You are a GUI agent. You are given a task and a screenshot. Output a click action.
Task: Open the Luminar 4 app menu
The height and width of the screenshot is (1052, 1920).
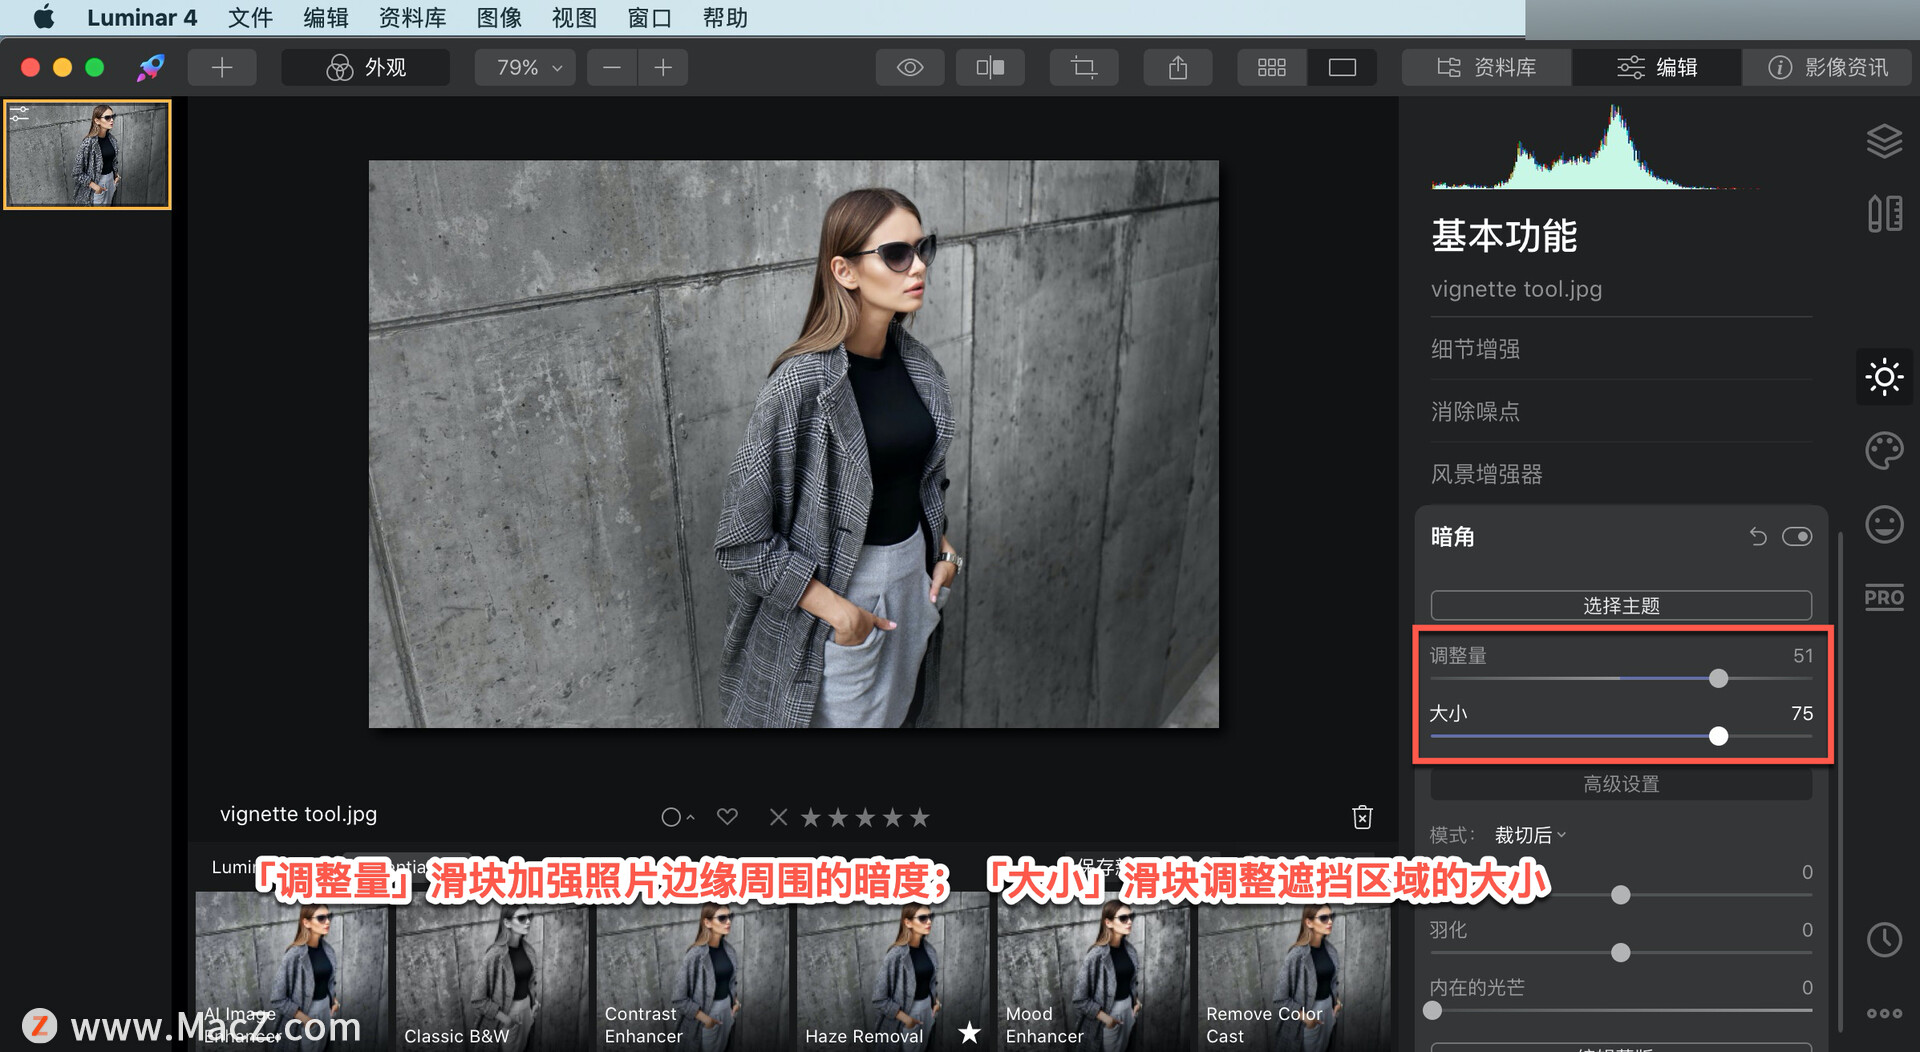coord(142,17)
